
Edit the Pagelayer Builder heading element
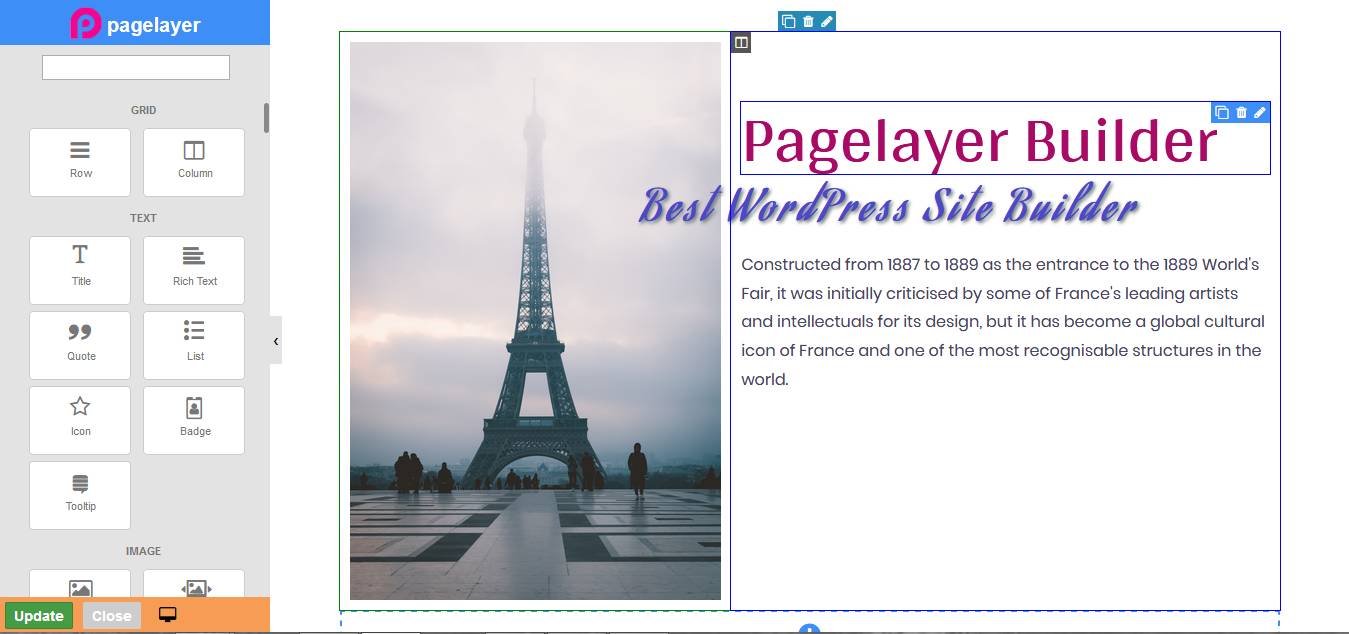[1260, 112]
